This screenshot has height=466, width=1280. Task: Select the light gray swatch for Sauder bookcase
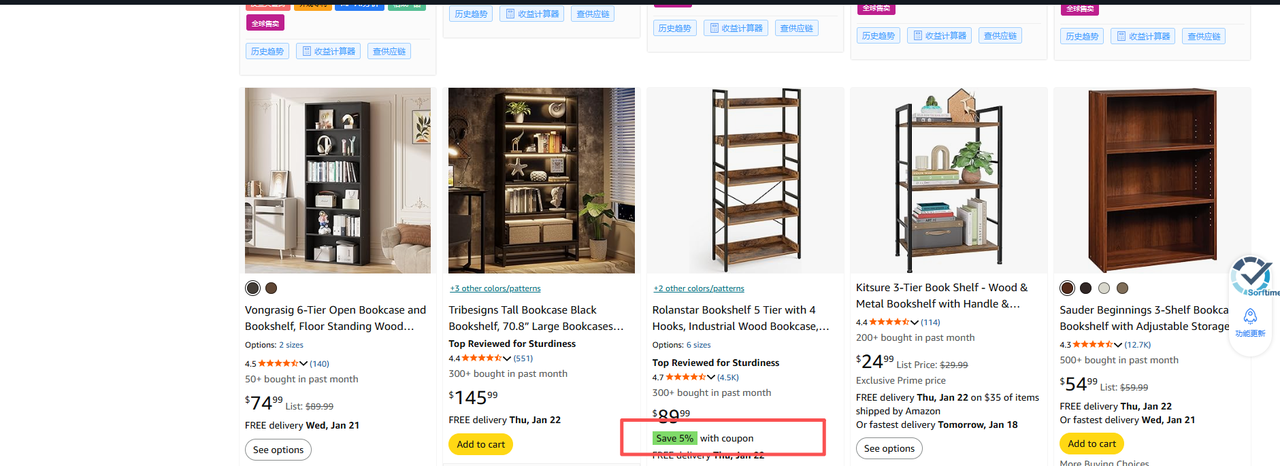point(1104,288)
